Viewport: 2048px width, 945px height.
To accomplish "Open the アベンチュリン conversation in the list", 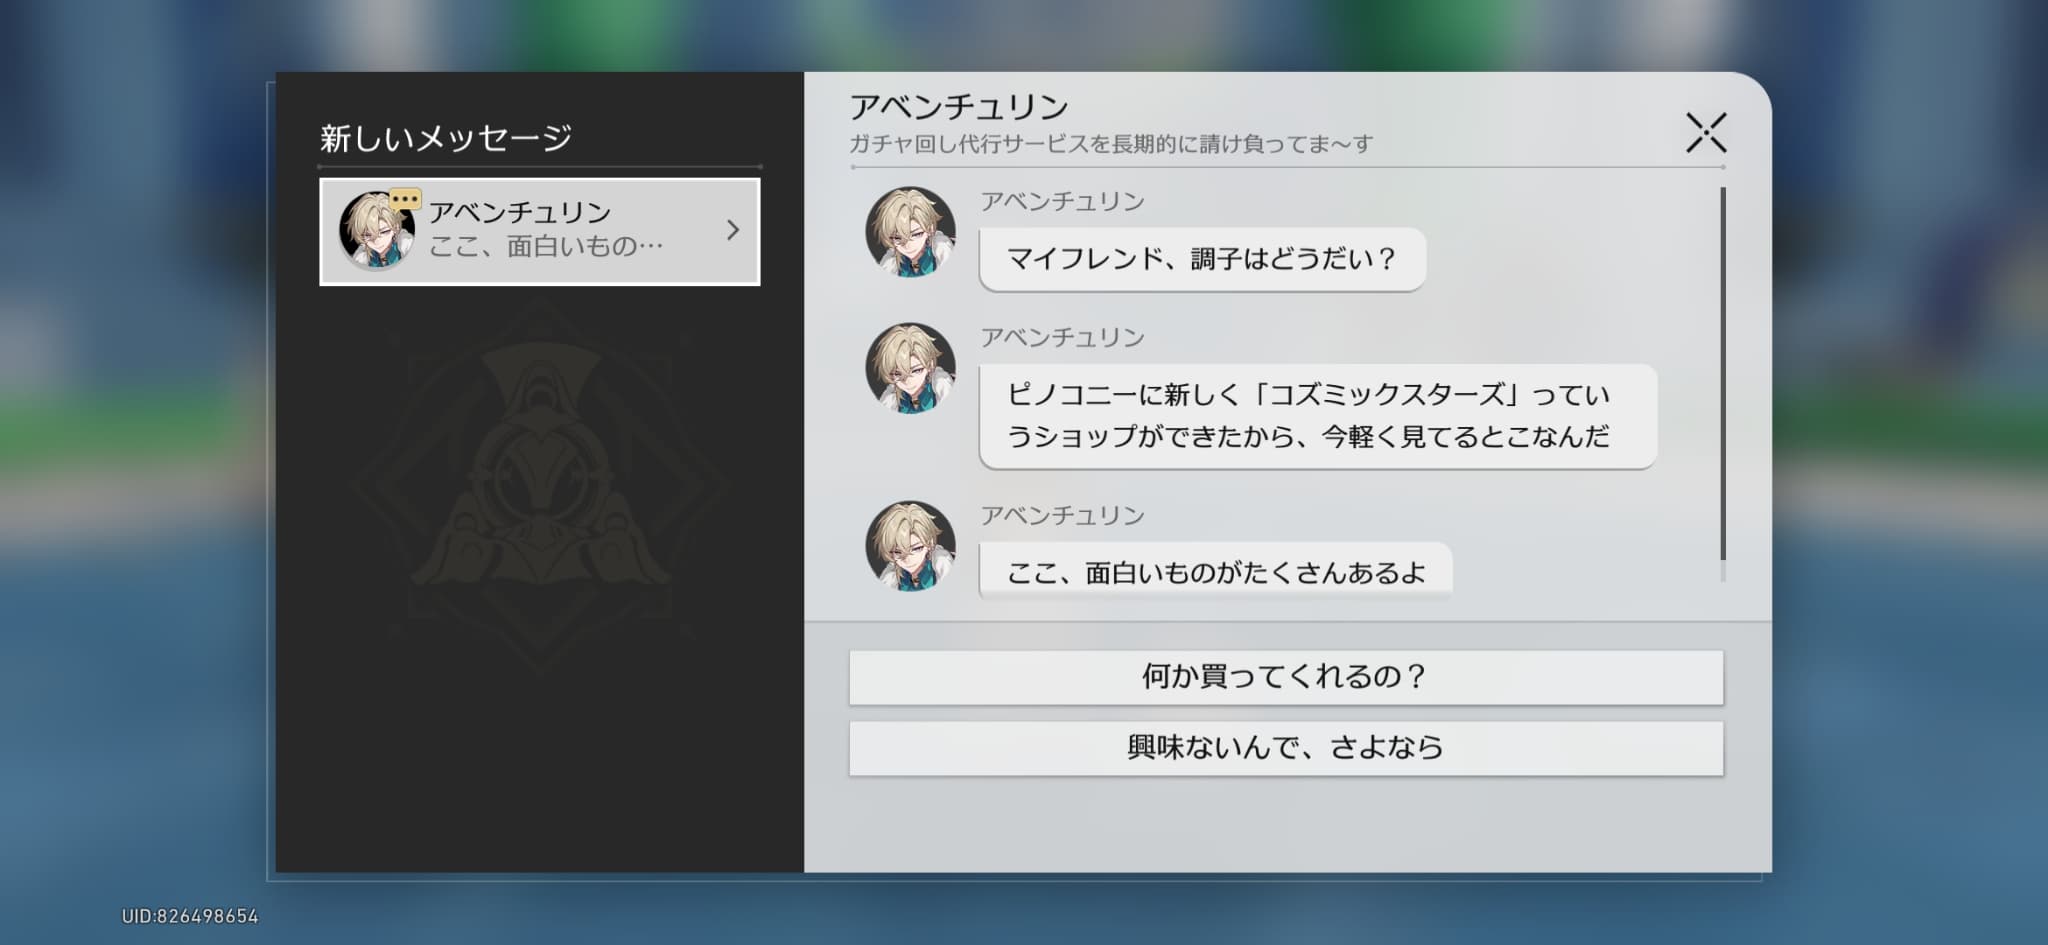I will [540, 231].
